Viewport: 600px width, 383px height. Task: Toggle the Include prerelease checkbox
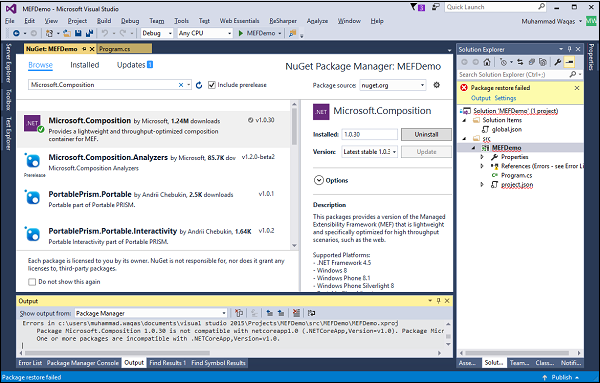[x=212, y=85]
